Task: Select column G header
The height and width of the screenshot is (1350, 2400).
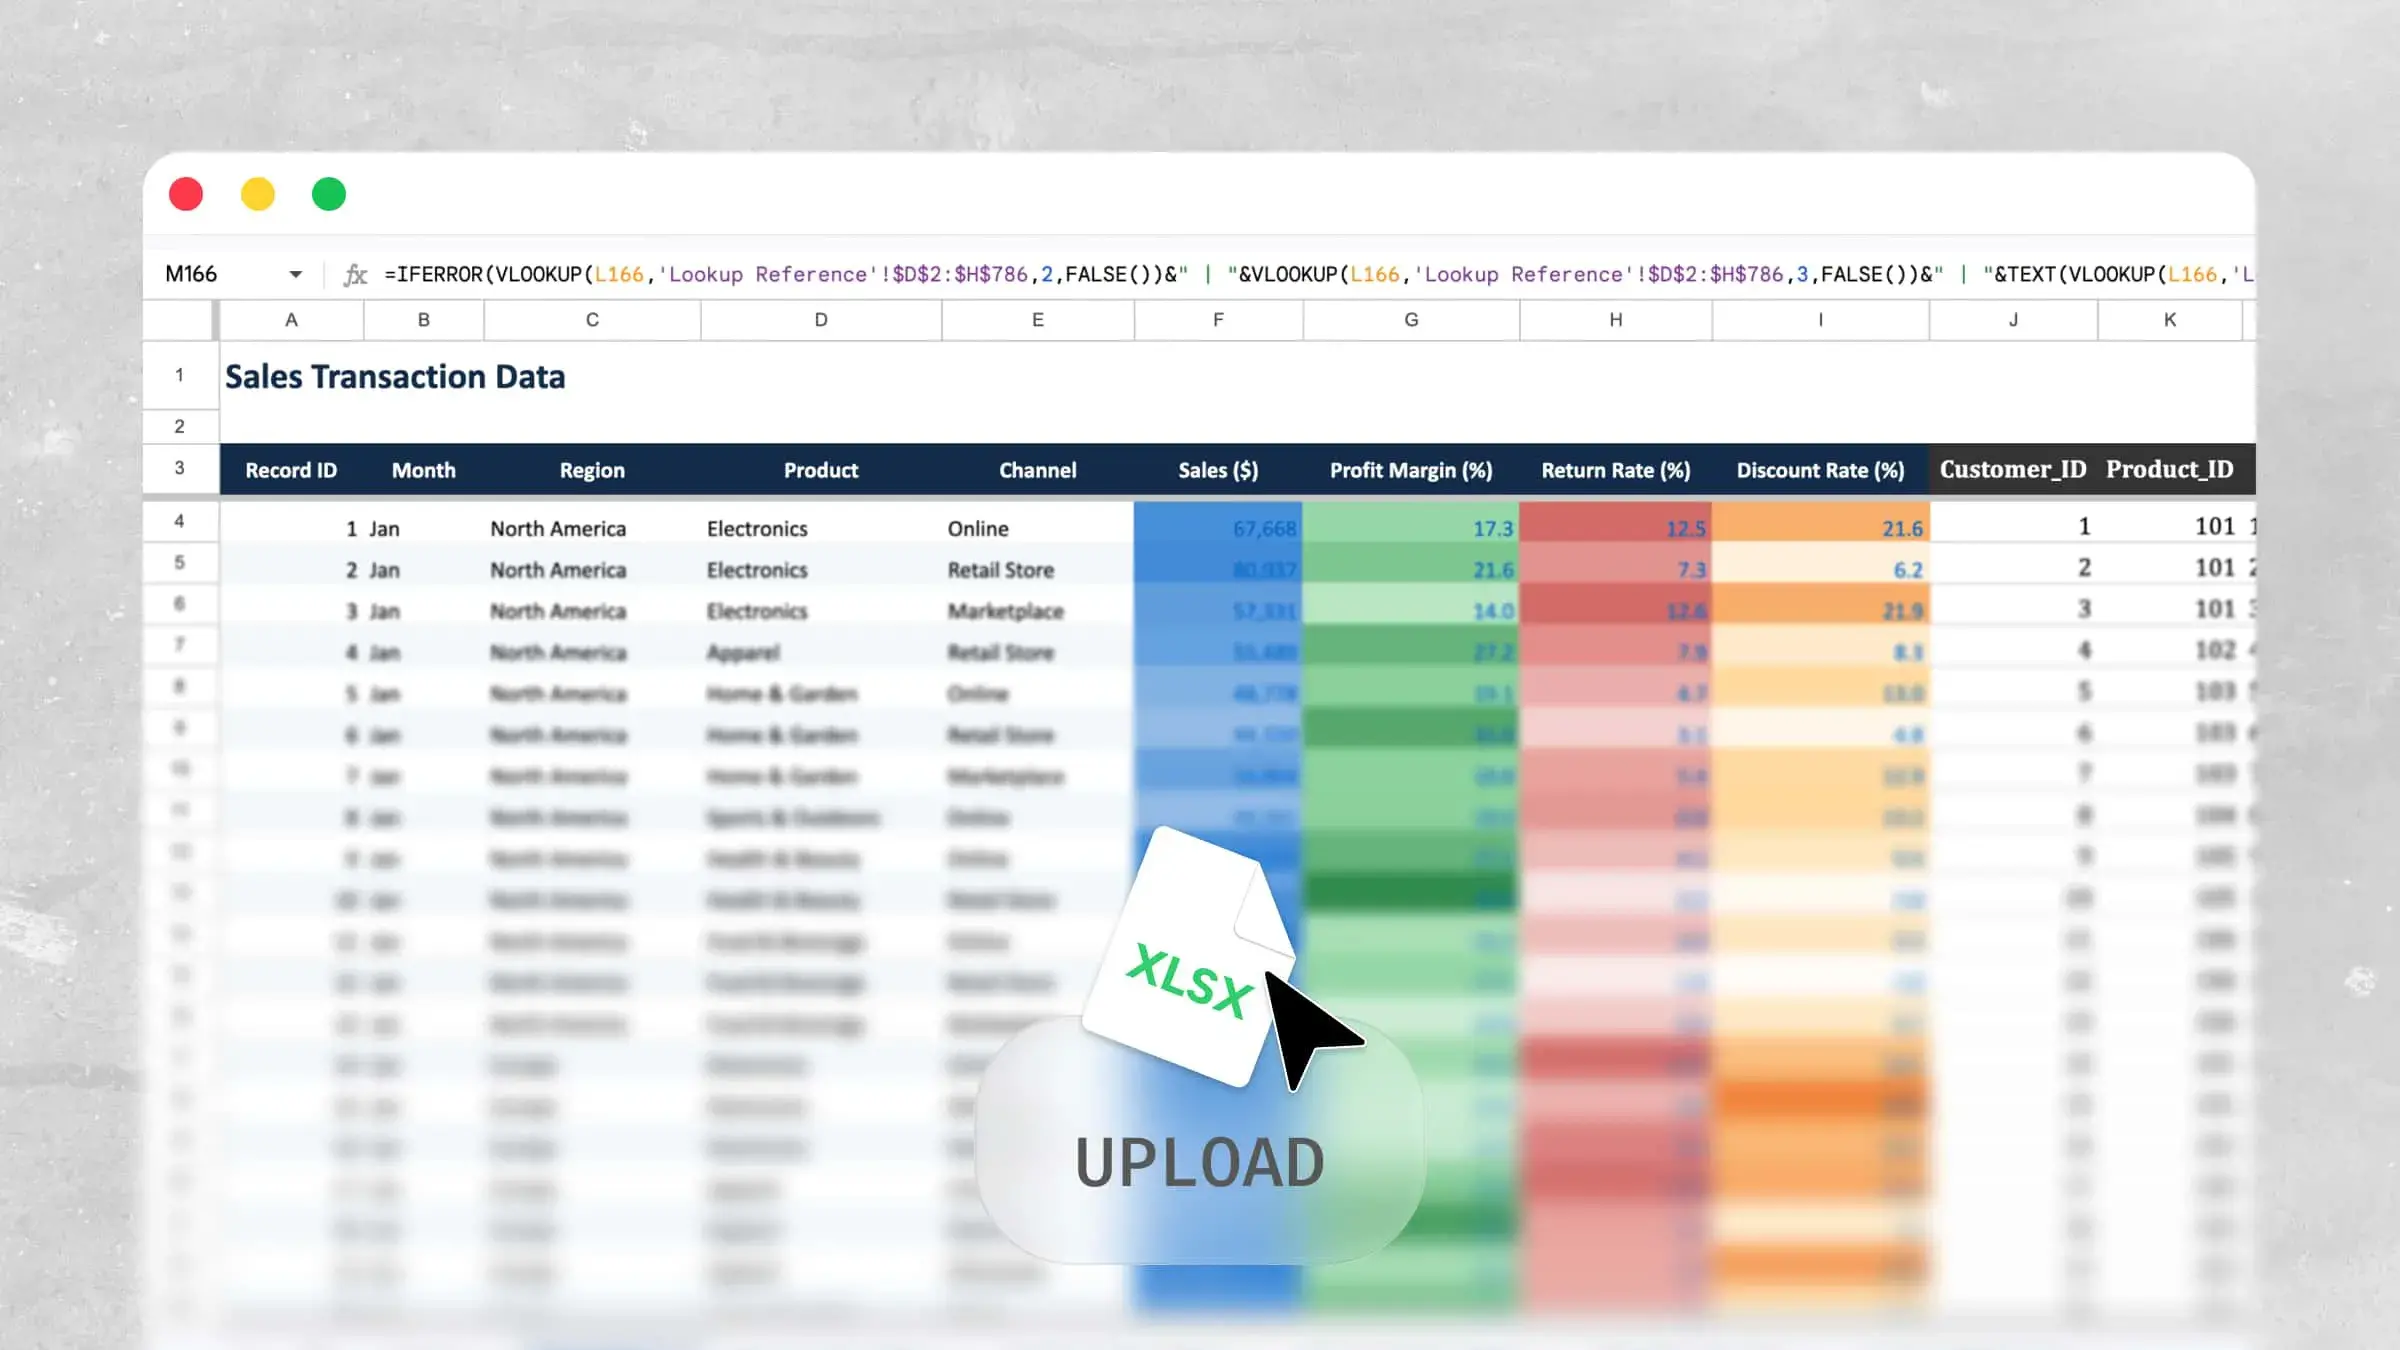Action: [1411, 320]
